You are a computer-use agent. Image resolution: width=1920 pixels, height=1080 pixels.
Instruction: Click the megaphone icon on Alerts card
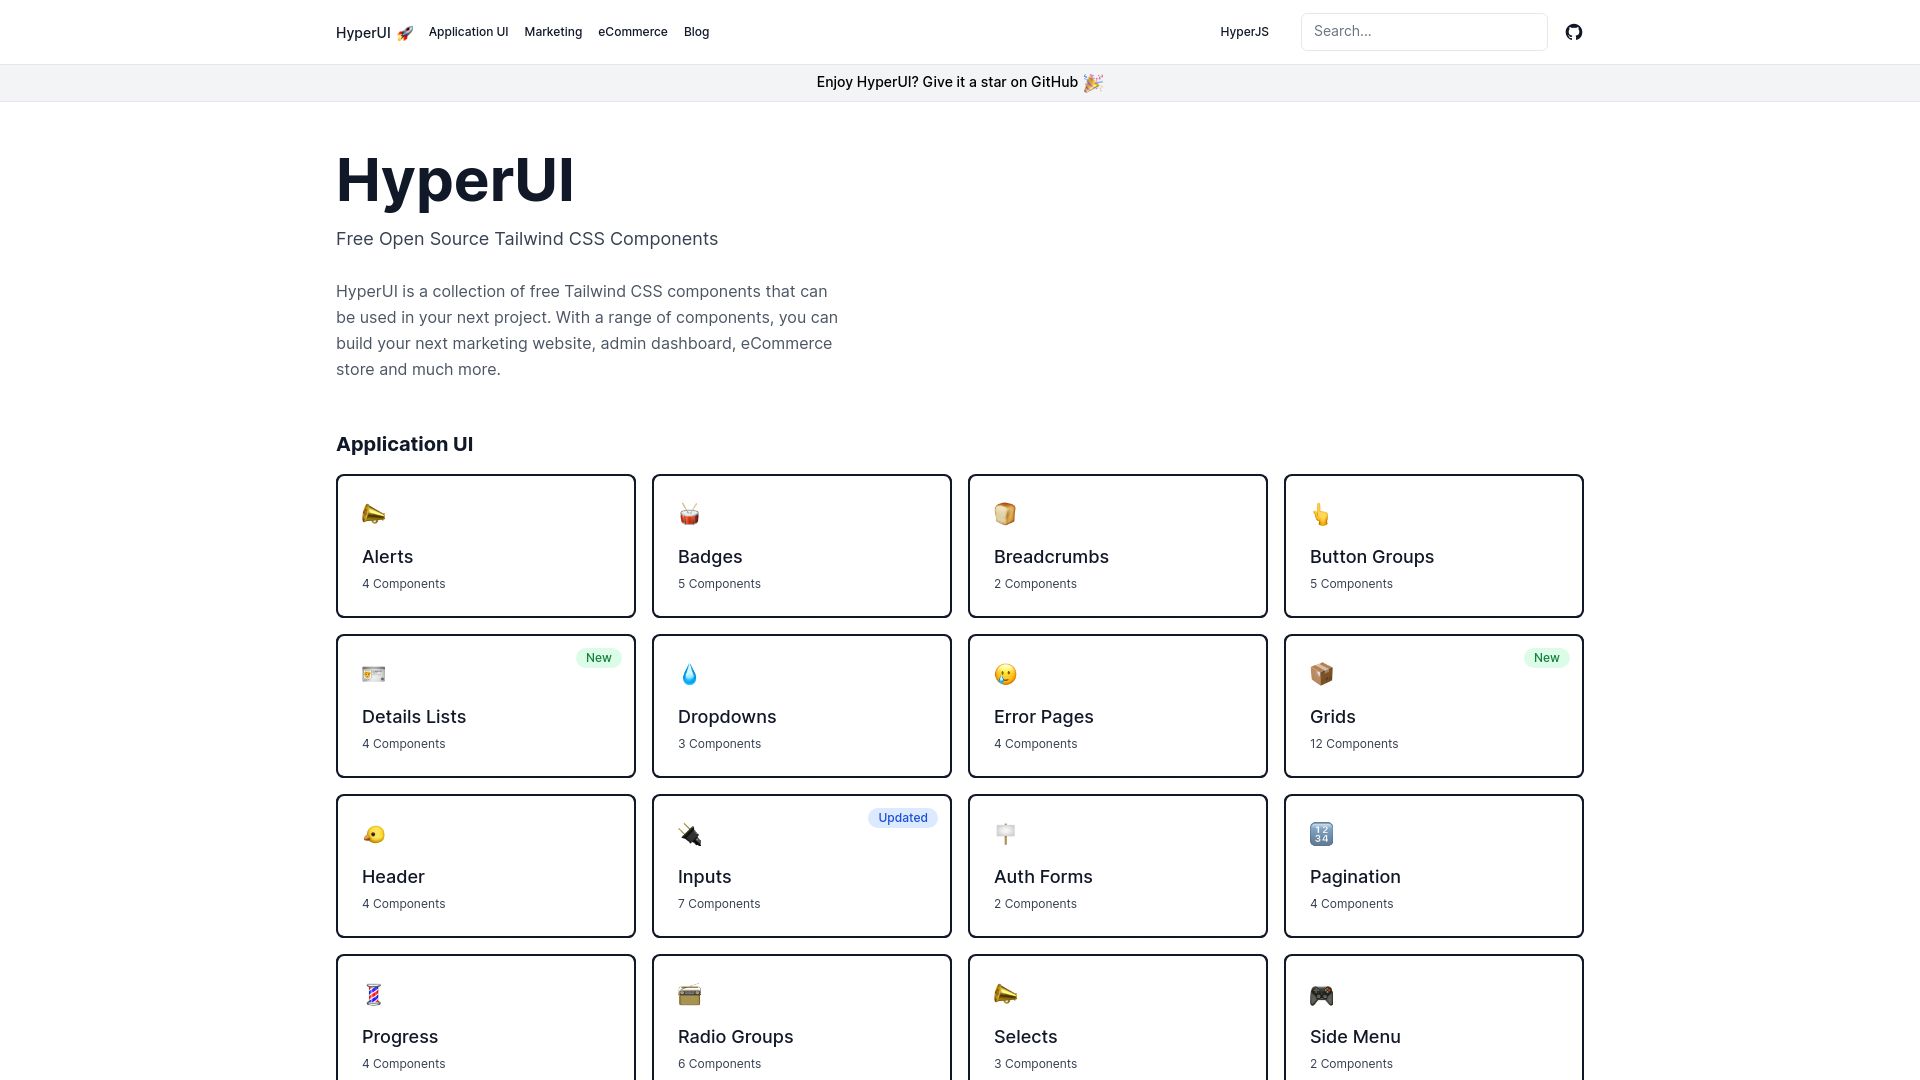point(373,514)
